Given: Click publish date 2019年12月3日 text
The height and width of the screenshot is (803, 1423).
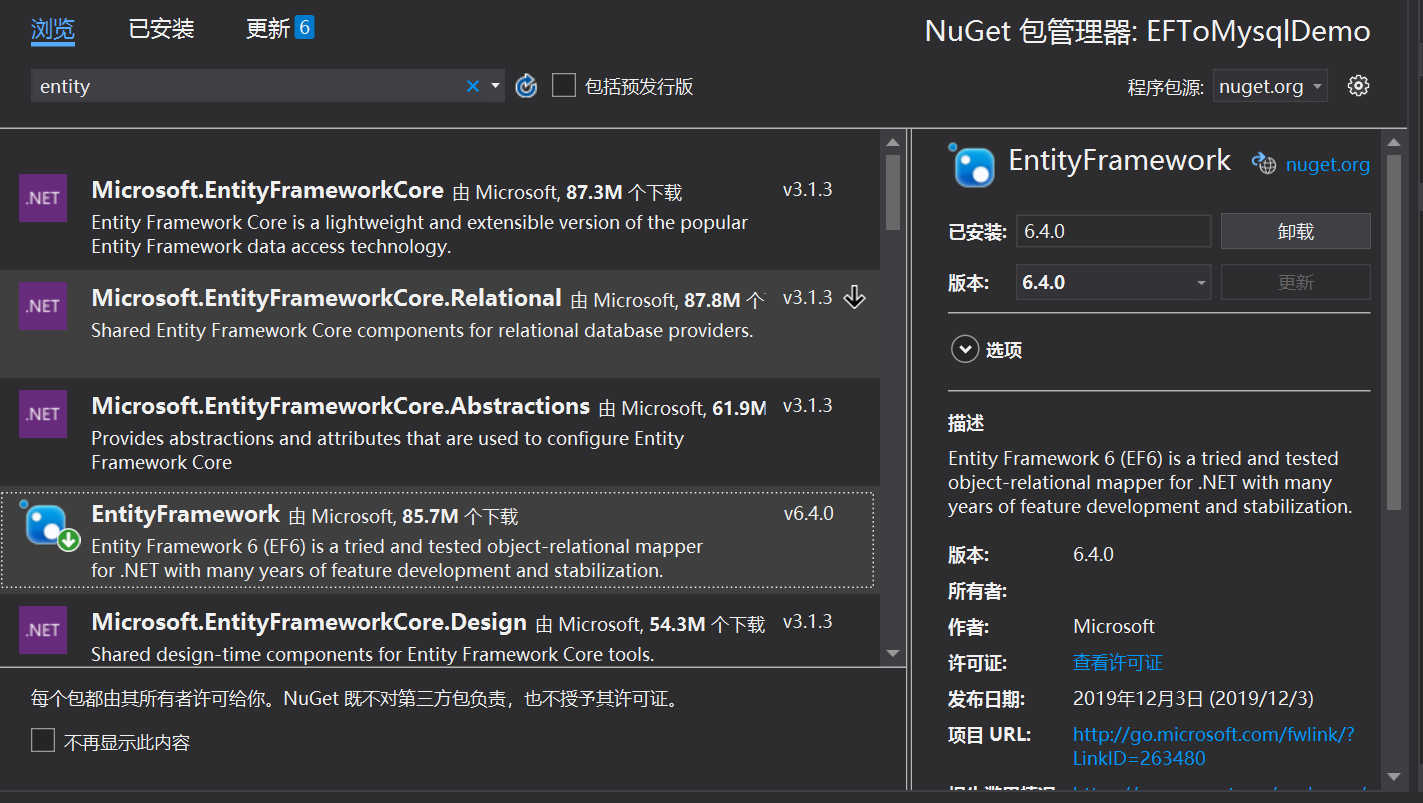Looking at the screenshot, I should tap(1193, 698).
